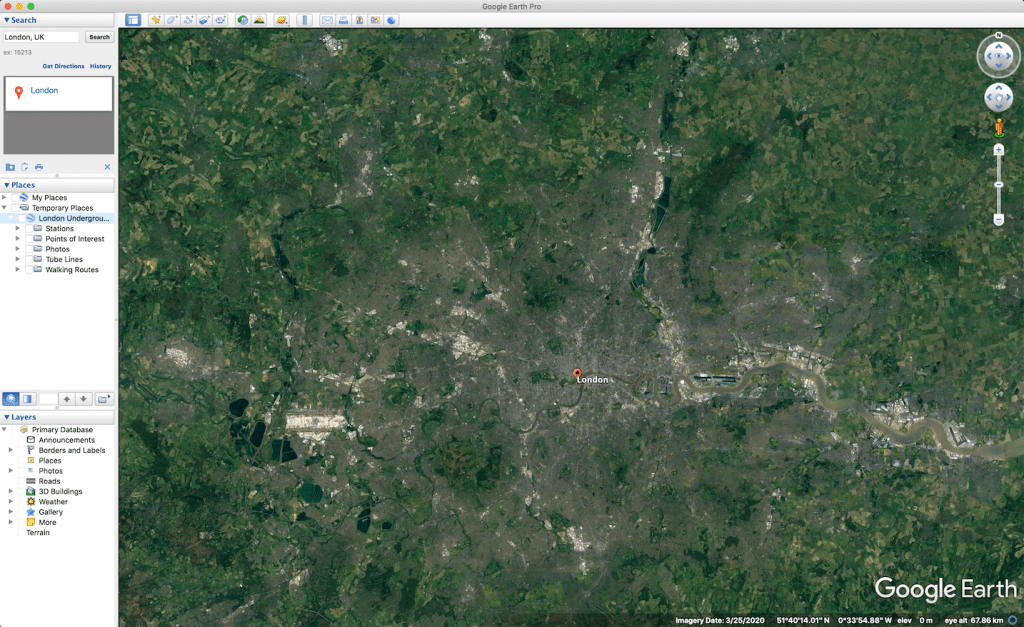Expand the Gallery layer group
This screenshot has height=627, width=1024.
tap(10, 512)
